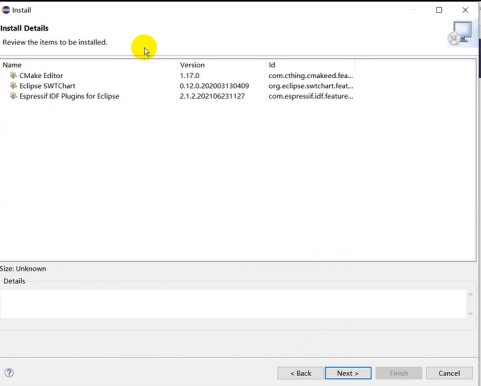Click the Review the items to be installed text
481x386 pixels.
(x=55, y=42)
